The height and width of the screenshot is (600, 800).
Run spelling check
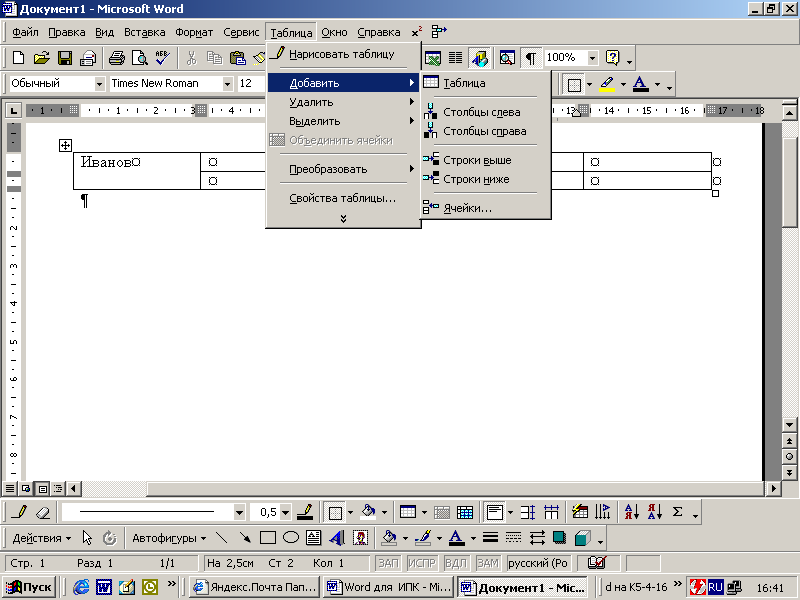[x=162, y=58]
